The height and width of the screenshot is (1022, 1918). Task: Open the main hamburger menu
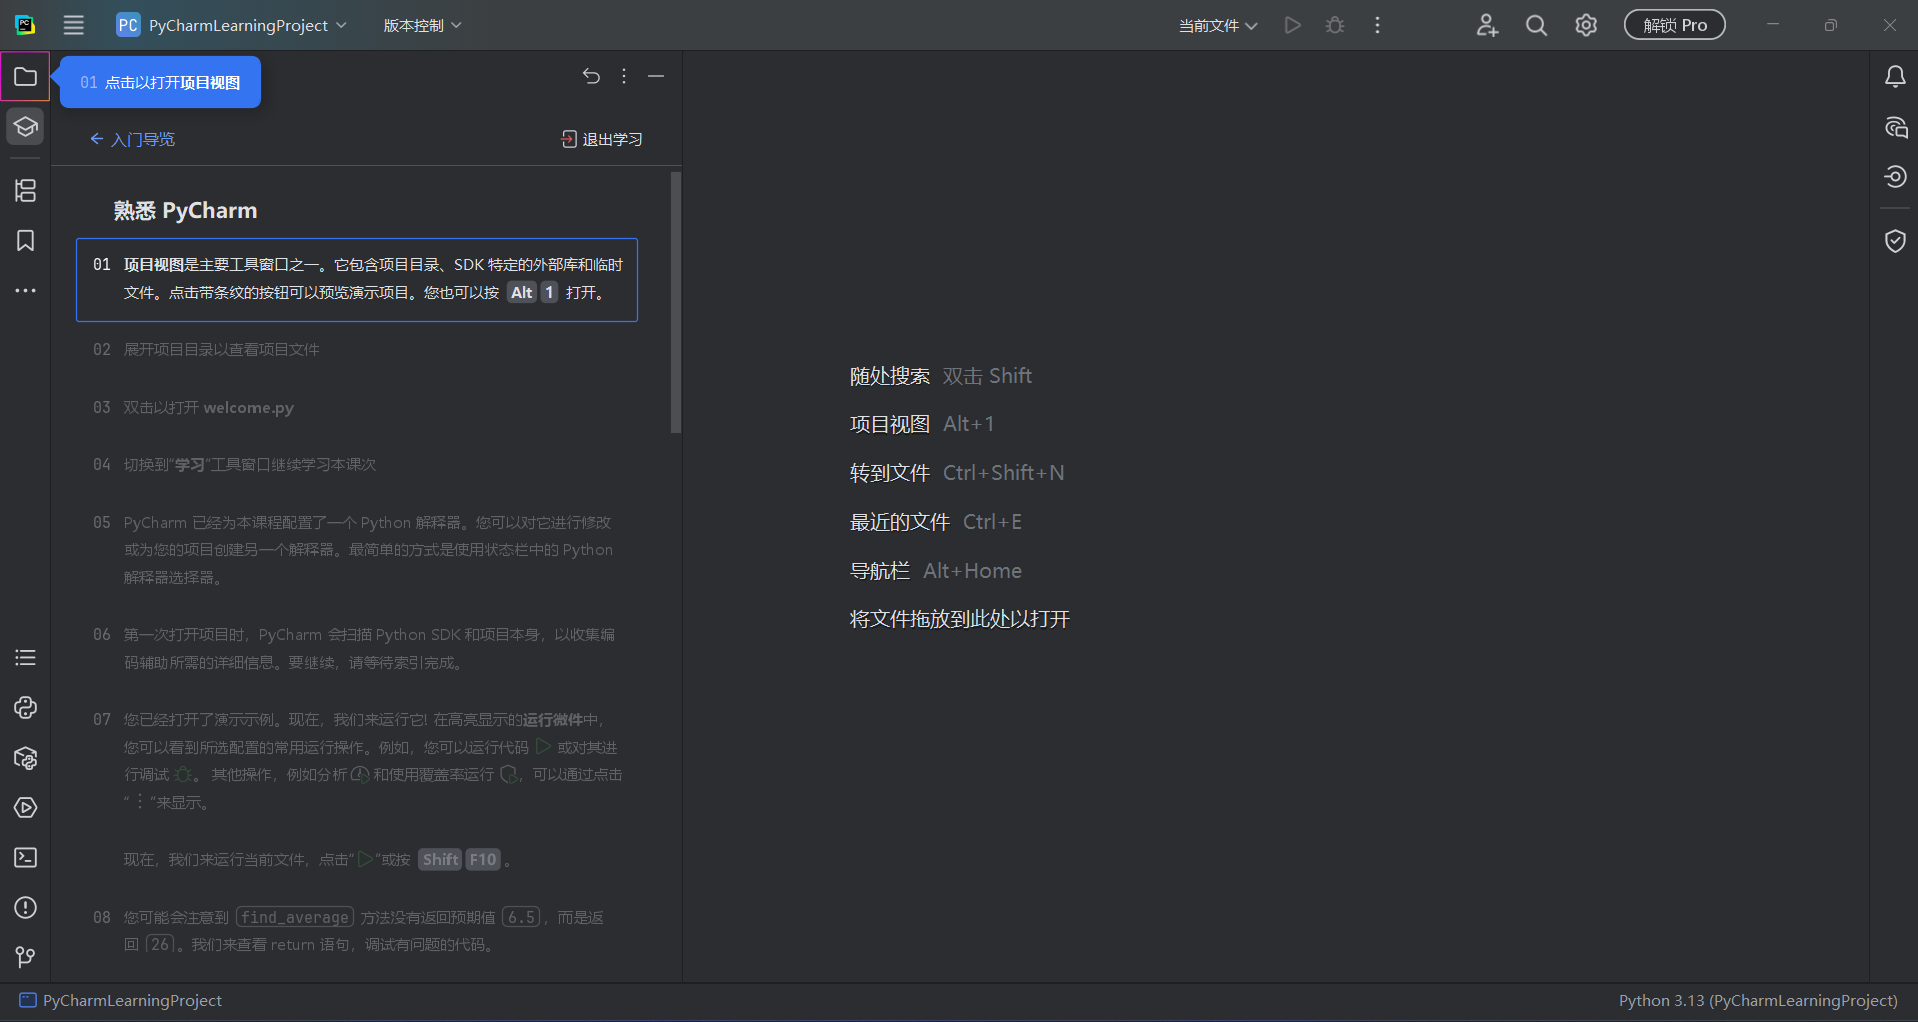pyautogui.click(x=73, y=25)
